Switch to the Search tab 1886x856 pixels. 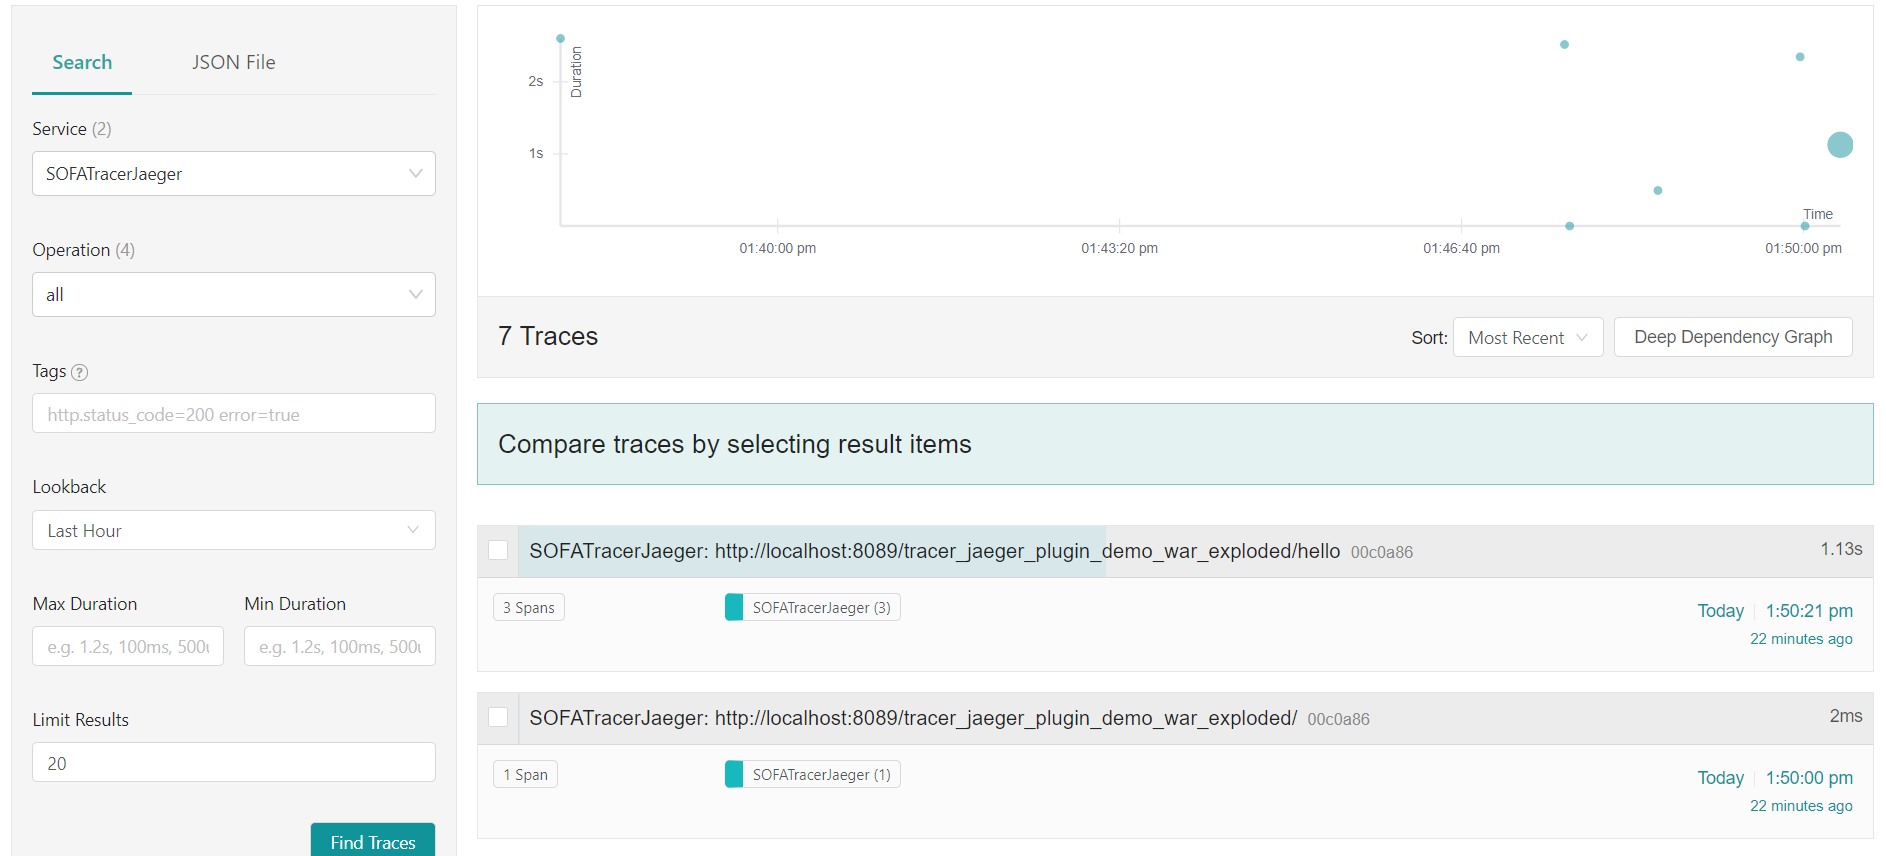[x=82, y=62]
